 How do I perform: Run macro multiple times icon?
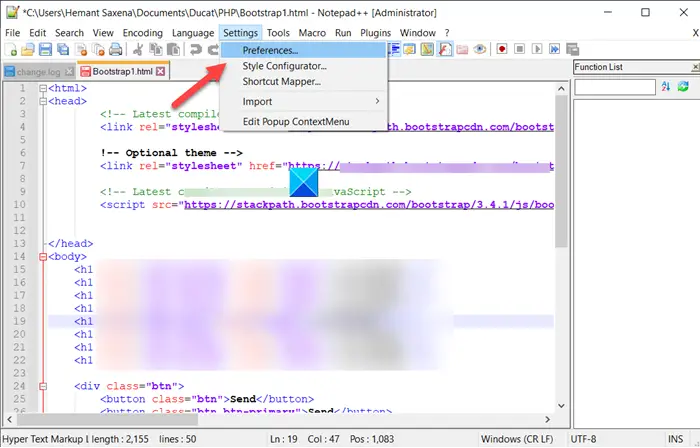click(x=554, y=49)
